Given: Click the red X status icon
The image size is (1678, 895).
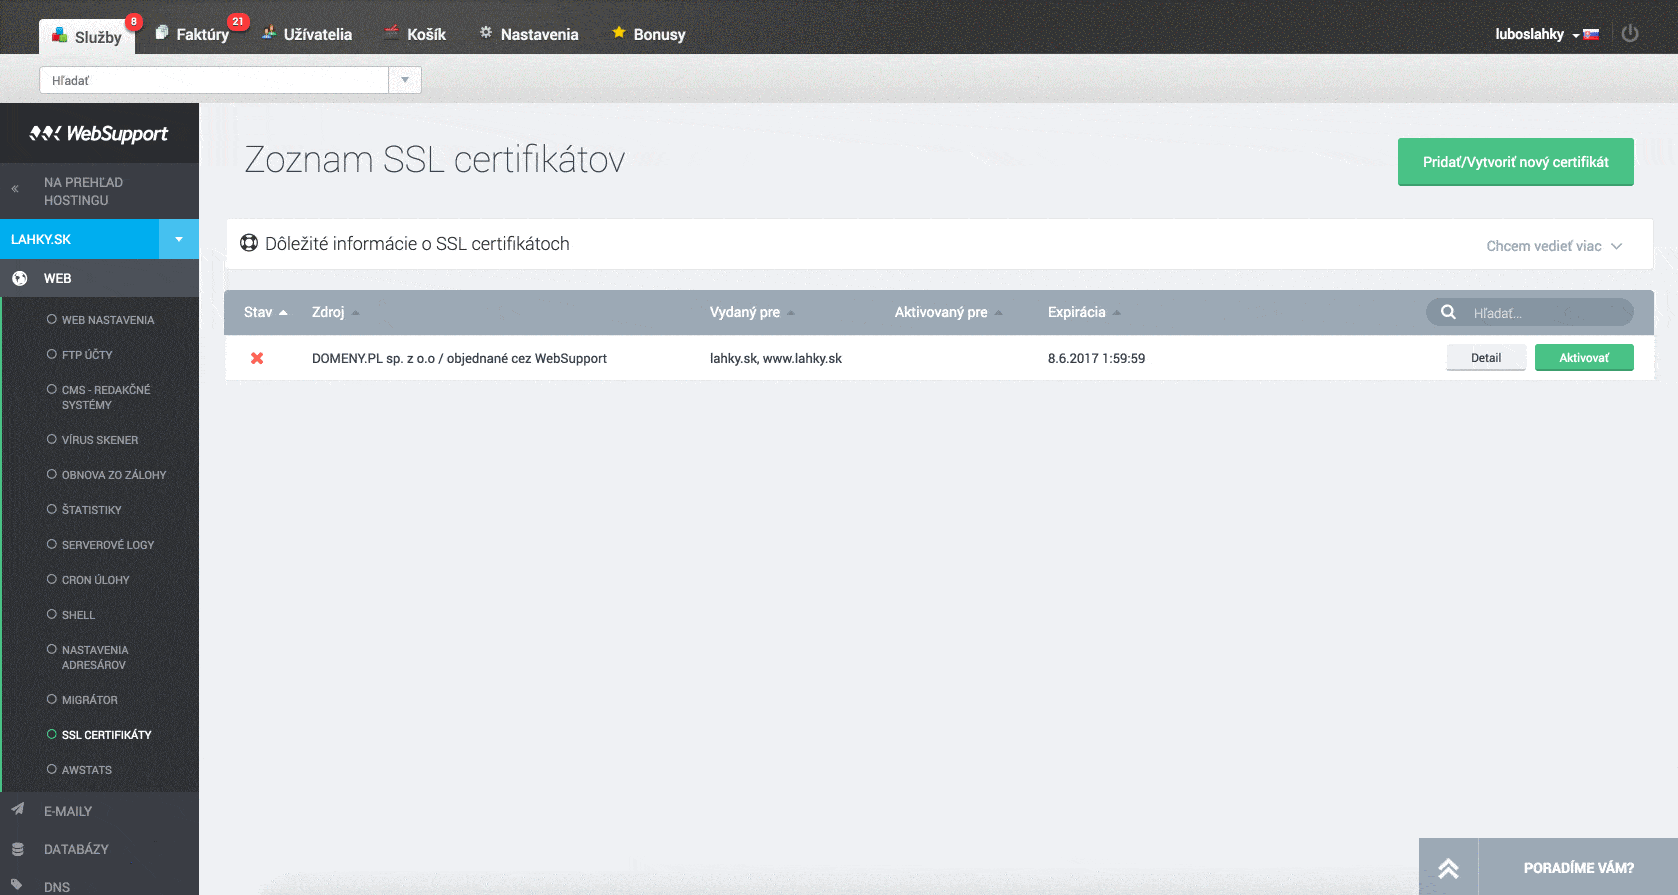Looking at the screenshot, I should pos(257,358).
